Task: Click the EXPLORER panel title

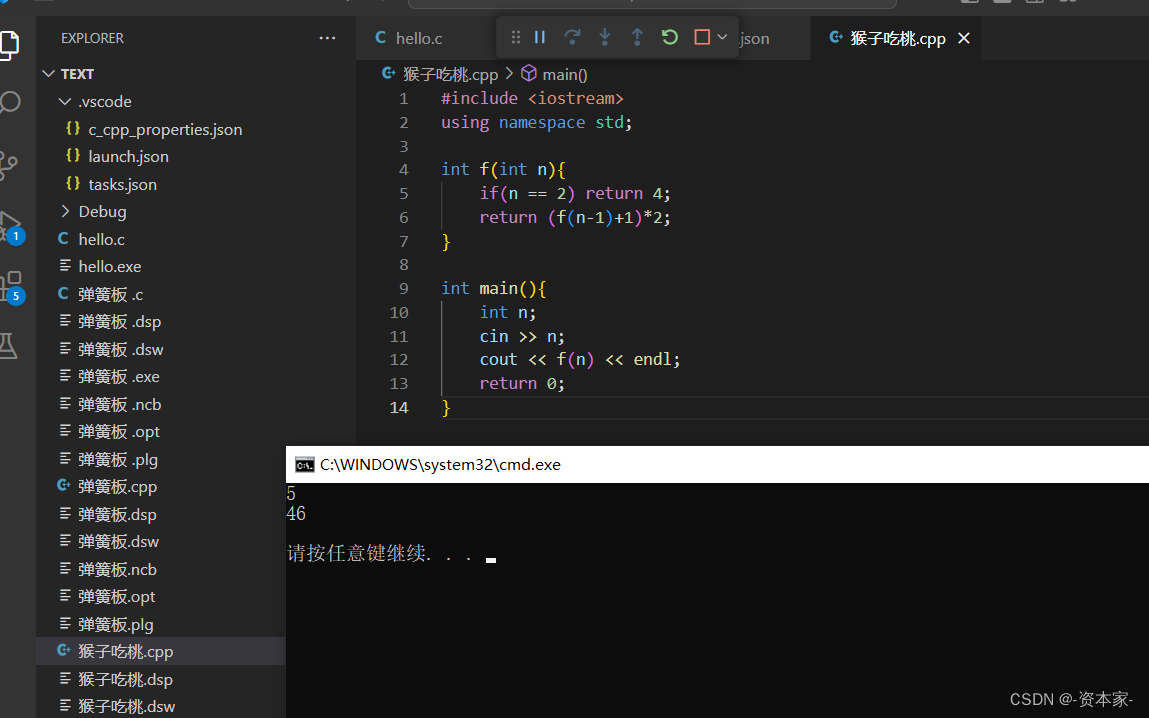Action: (x=92, y=38)
